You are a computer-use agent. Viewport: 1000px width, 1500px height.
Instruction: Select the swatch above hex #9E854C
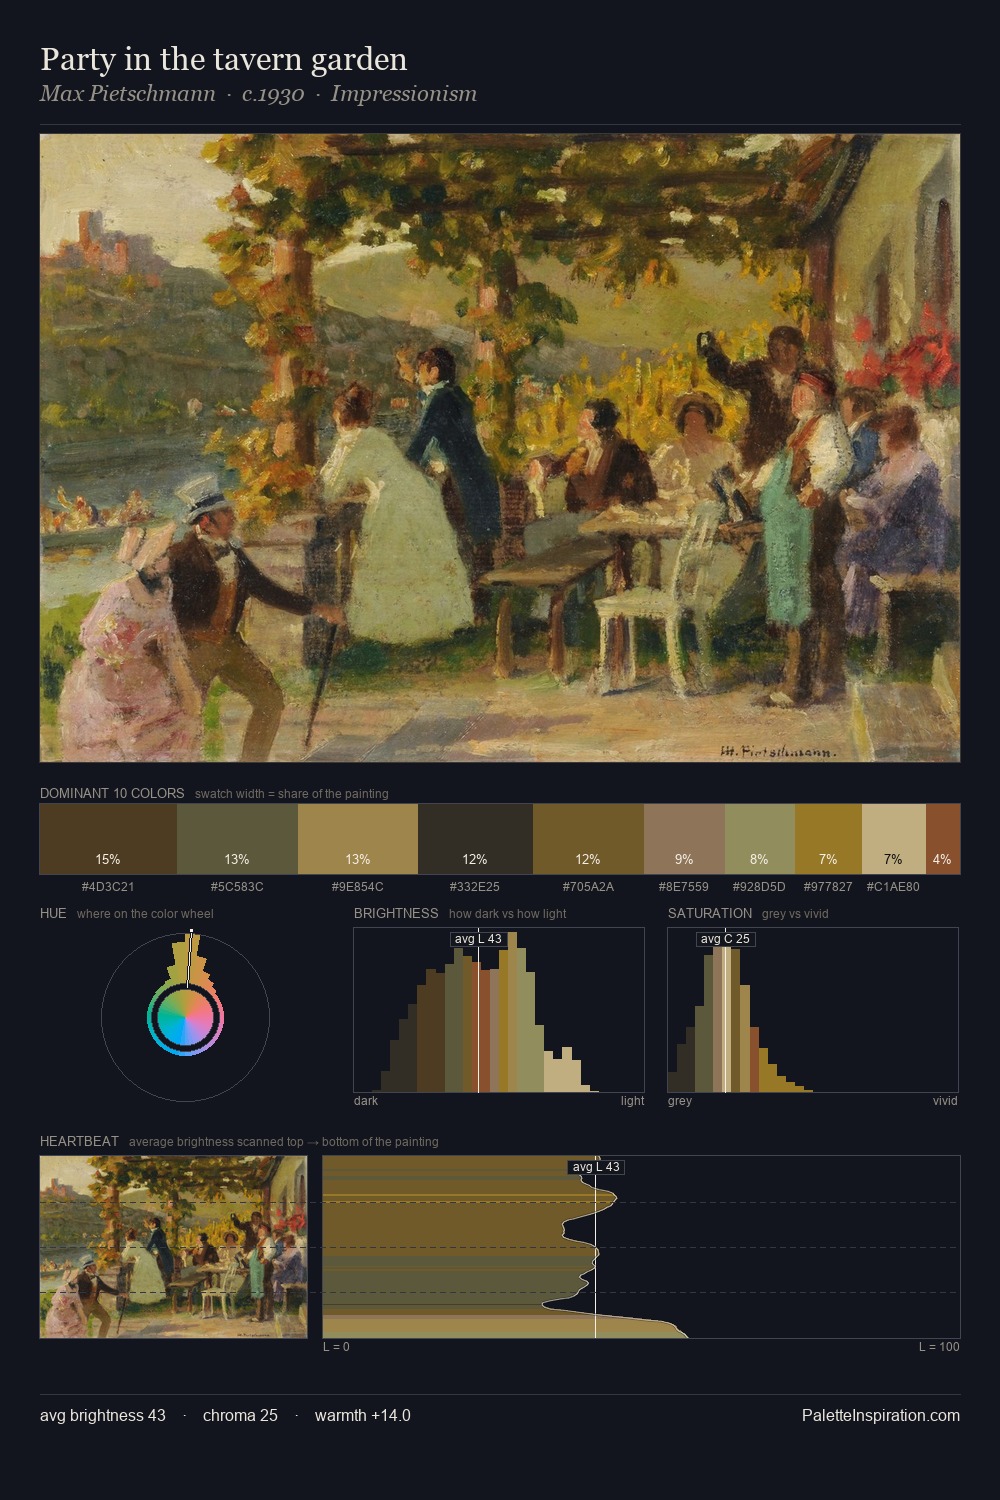pyautogui.click(x=358, y=839)
